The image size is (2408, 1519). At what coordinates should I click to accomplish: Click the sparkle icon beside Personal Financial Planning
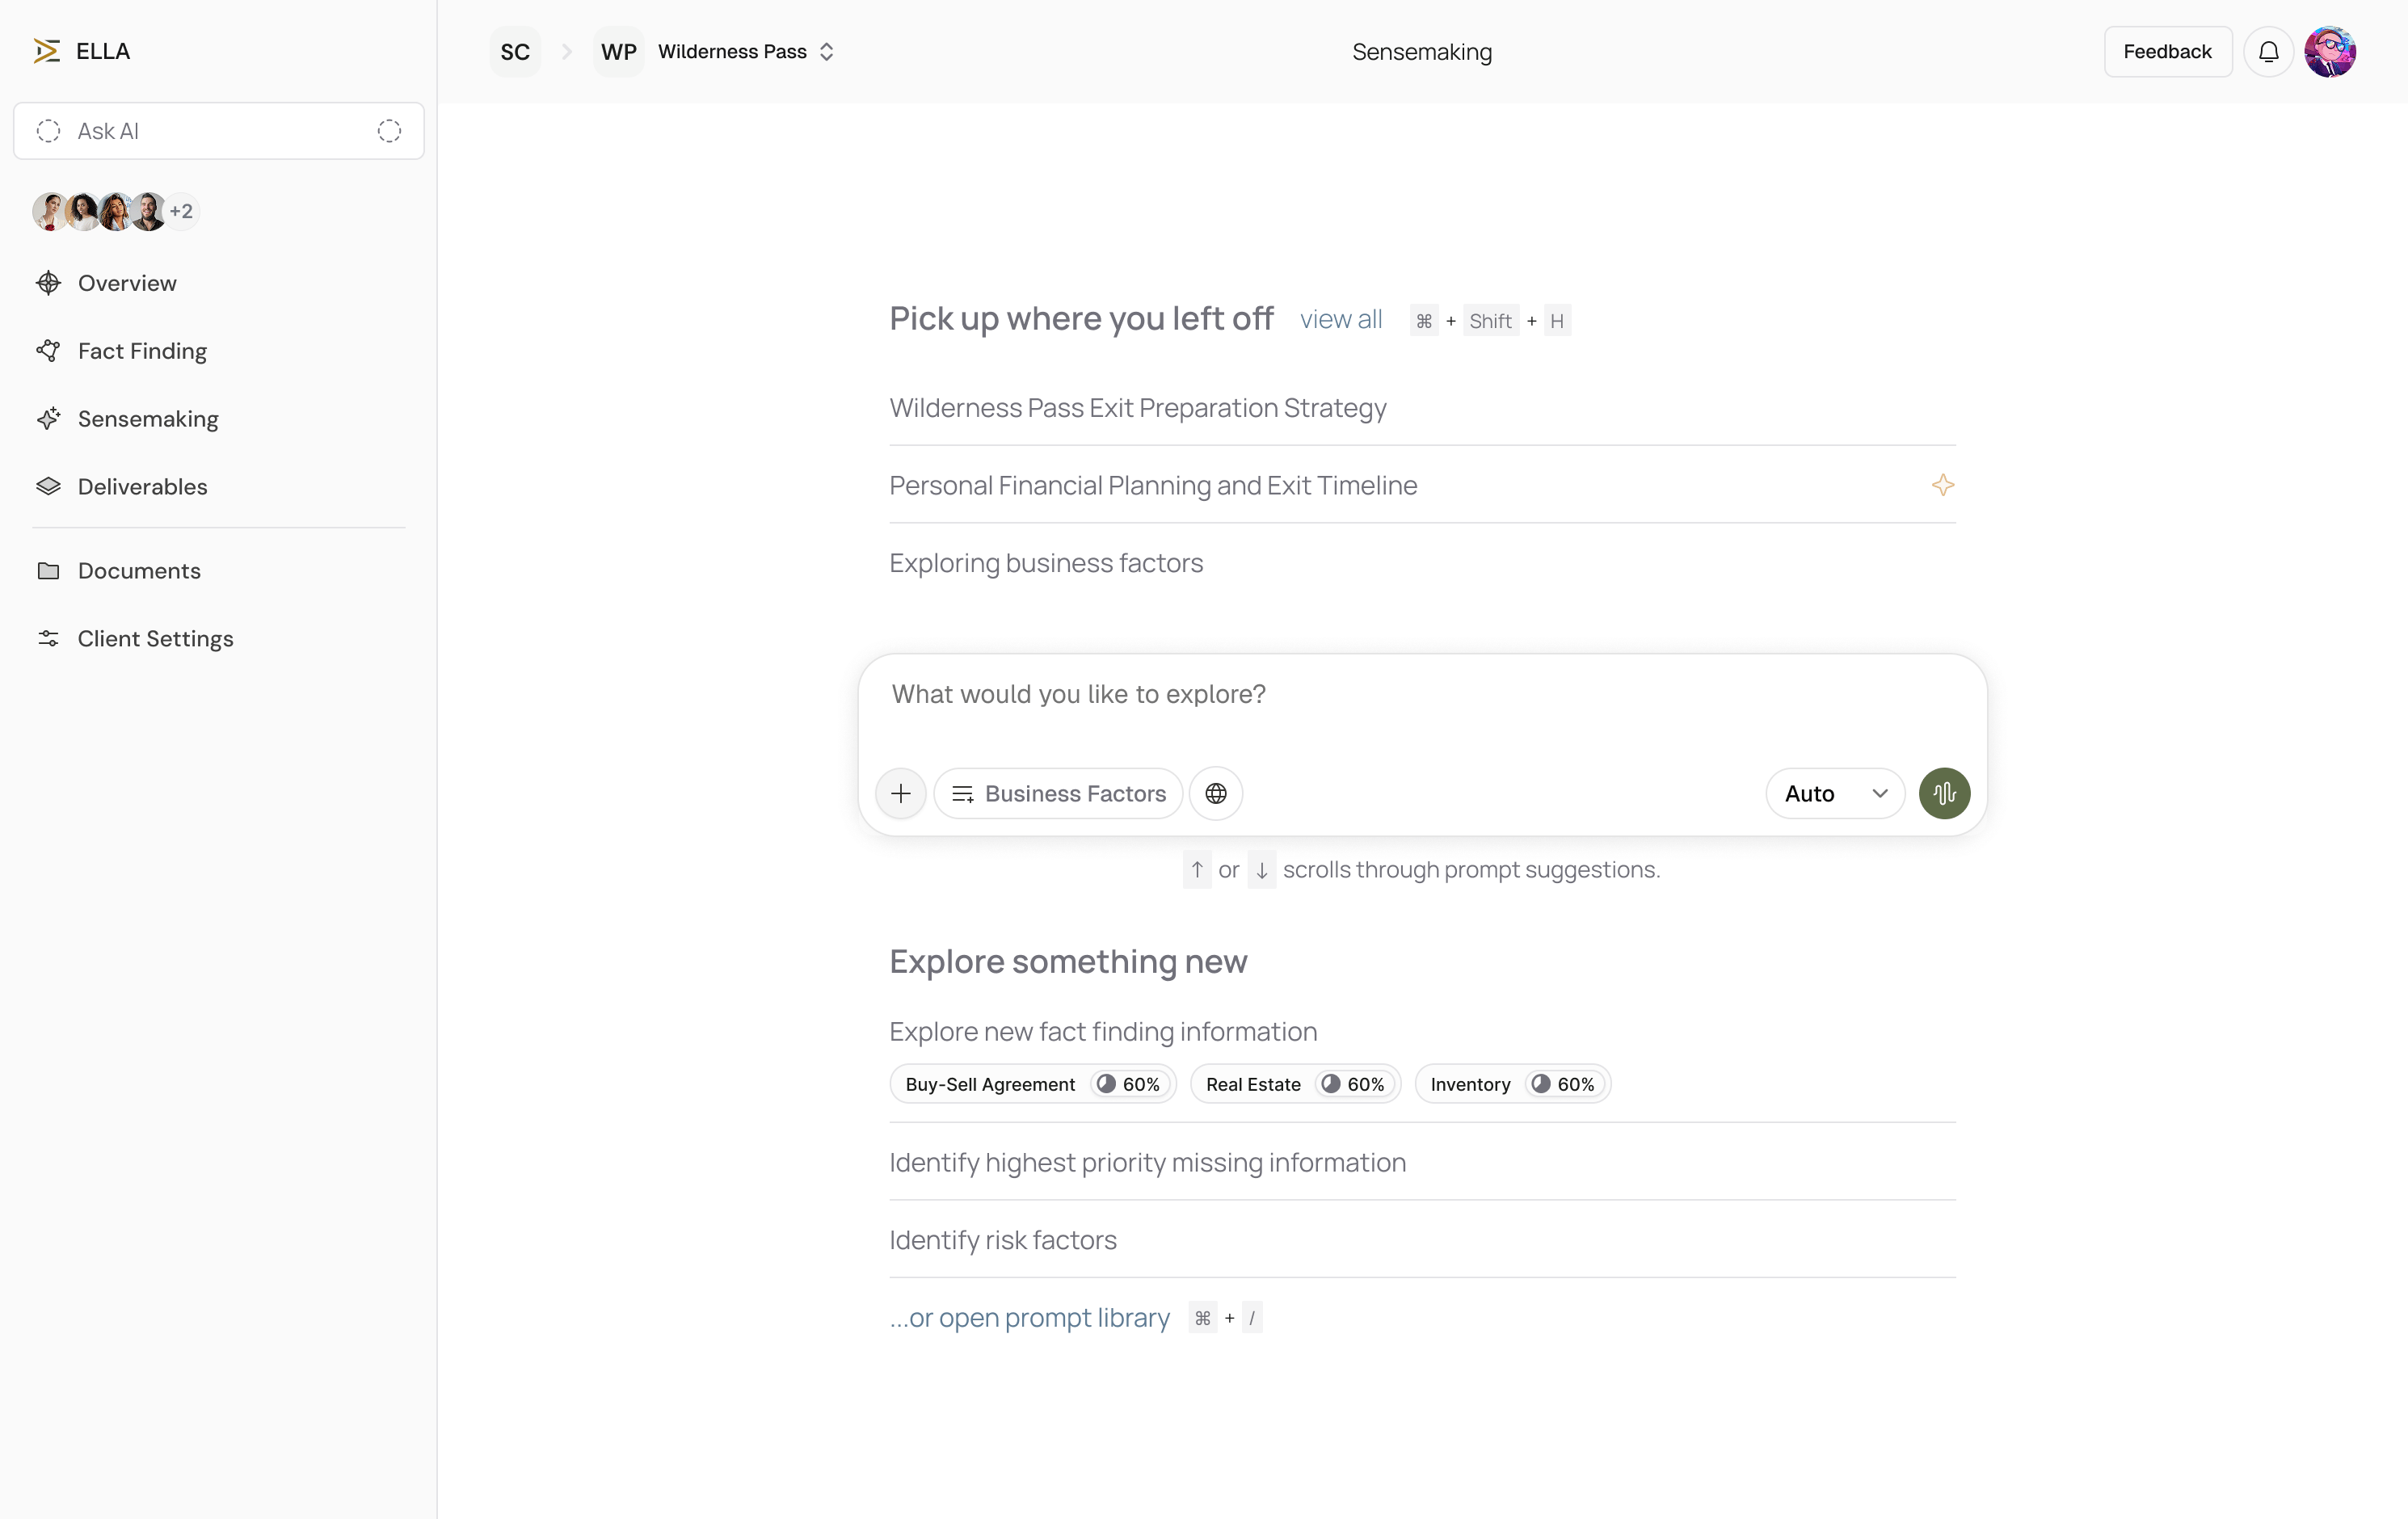(x=1943, y=485)
